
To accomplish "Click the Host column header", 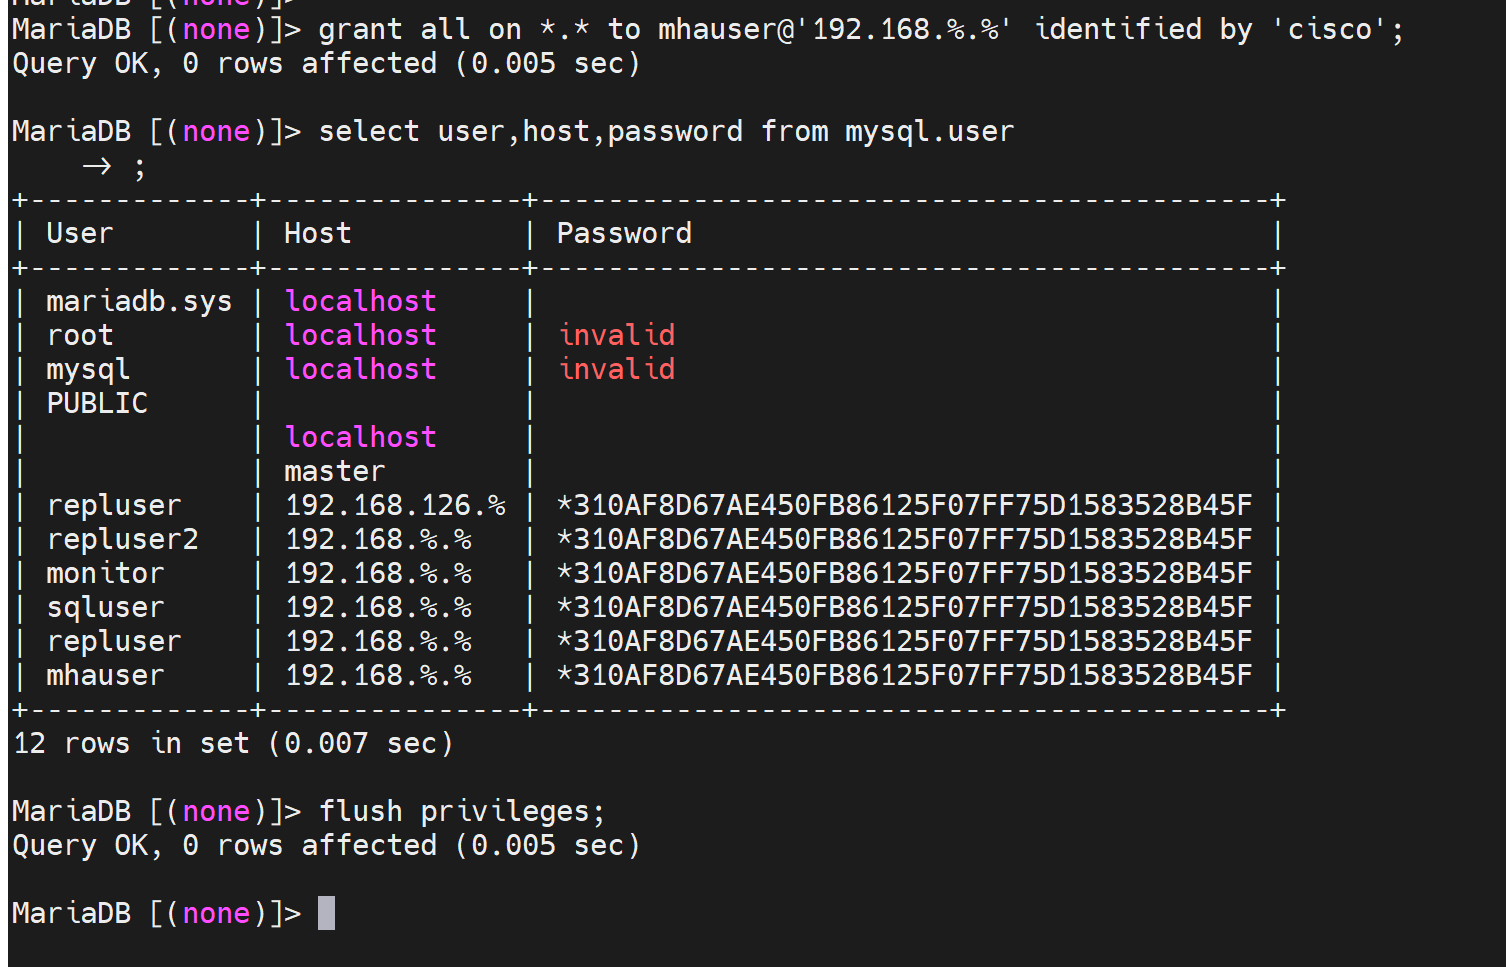I will pyautogui.click(x=318, y=234).
